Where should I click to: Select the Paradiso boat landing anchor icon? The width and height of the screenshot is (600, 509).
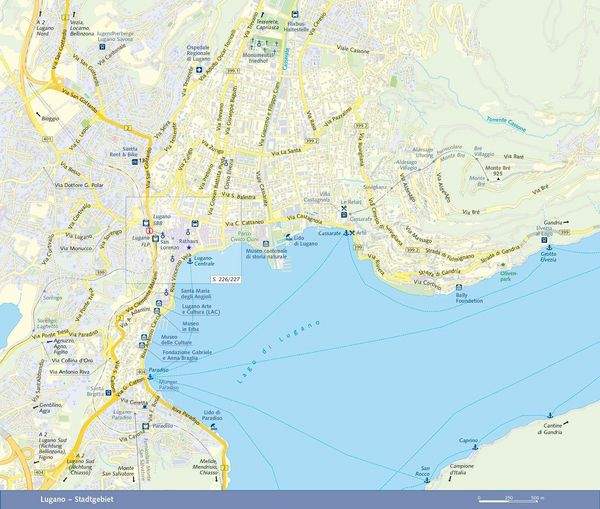[x=150, y=377]
